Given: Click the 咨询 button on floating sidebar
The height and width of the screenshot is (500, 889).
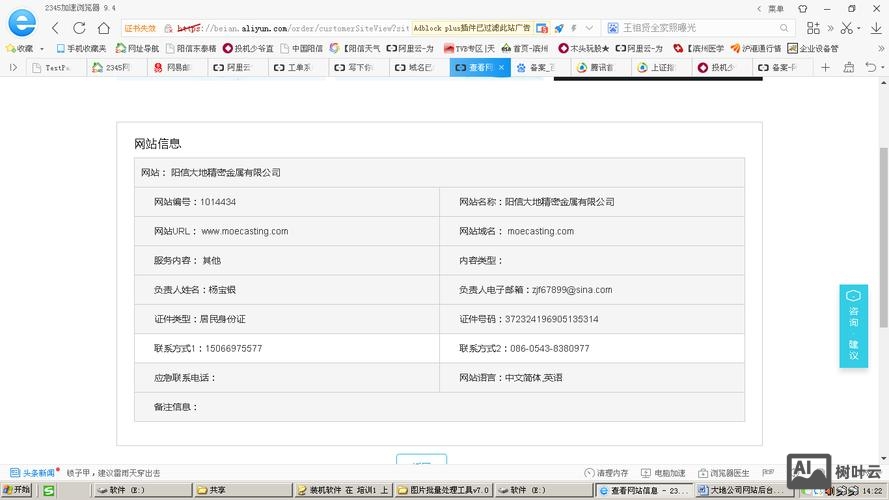Looking at the screenshot, I should [x=853, y=309].
